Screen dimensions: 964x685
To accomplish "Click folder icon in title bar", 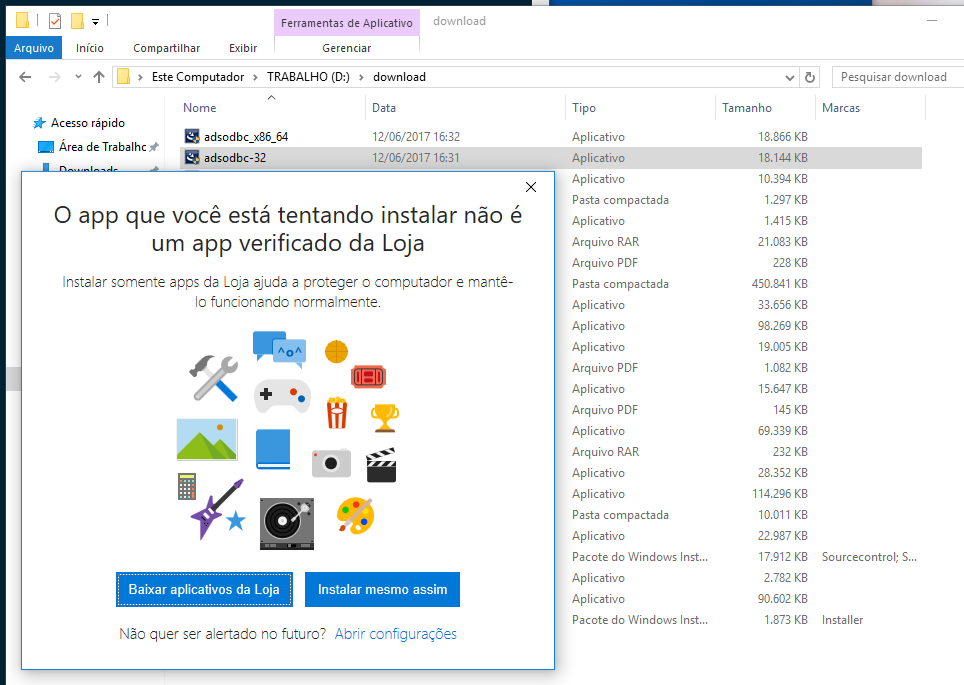I will (x=22, y=21).
